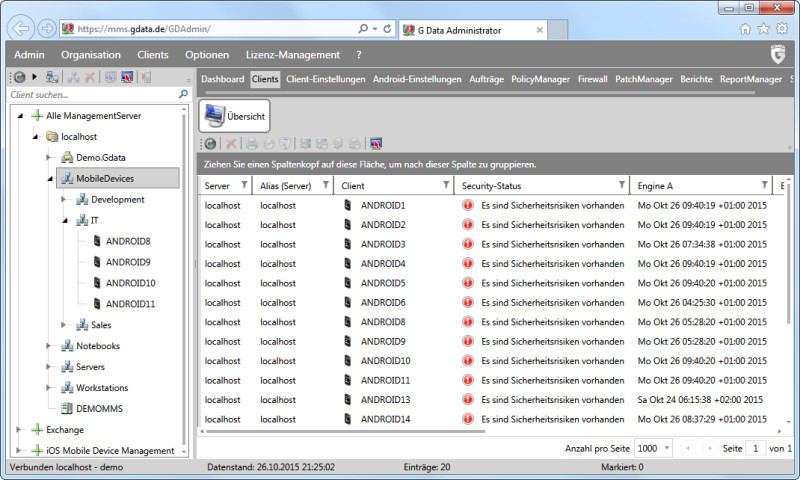Switch to the Aufträge tab

tap(486, 79)
